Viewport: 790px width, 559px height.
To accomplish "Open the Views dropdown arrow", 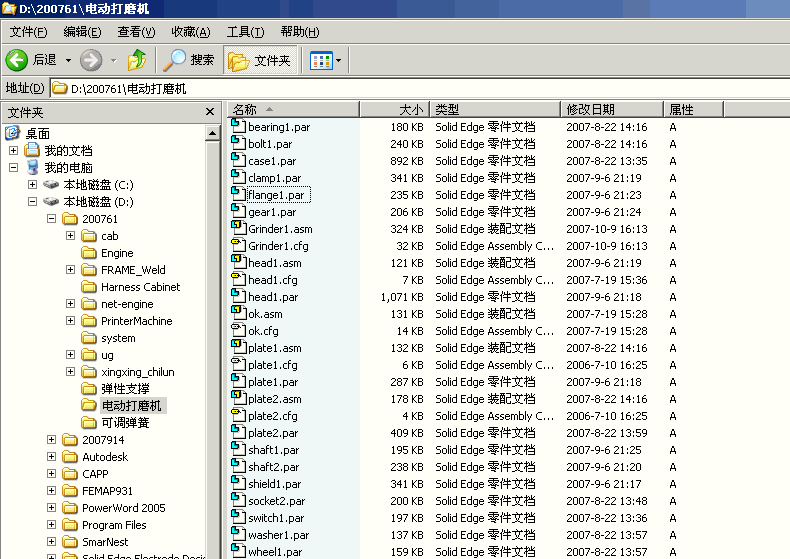I will pyautogui.click(x=339, y=60).
